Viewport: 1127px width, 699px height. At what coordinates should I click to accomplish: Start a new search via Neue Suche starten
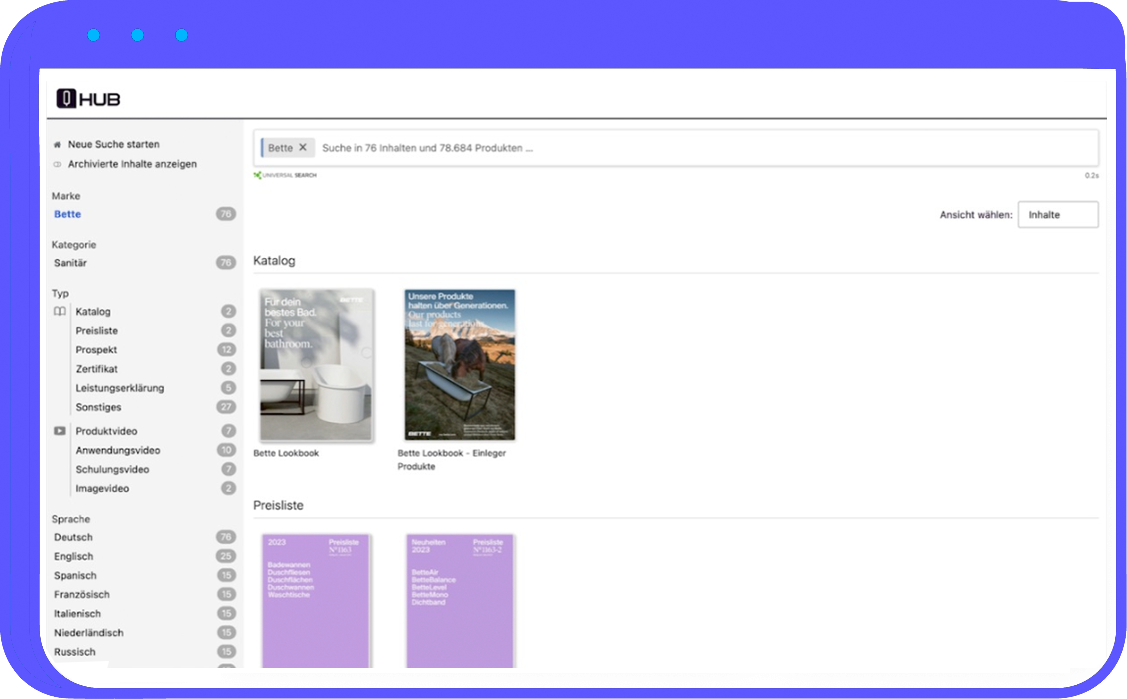[113, 145]
